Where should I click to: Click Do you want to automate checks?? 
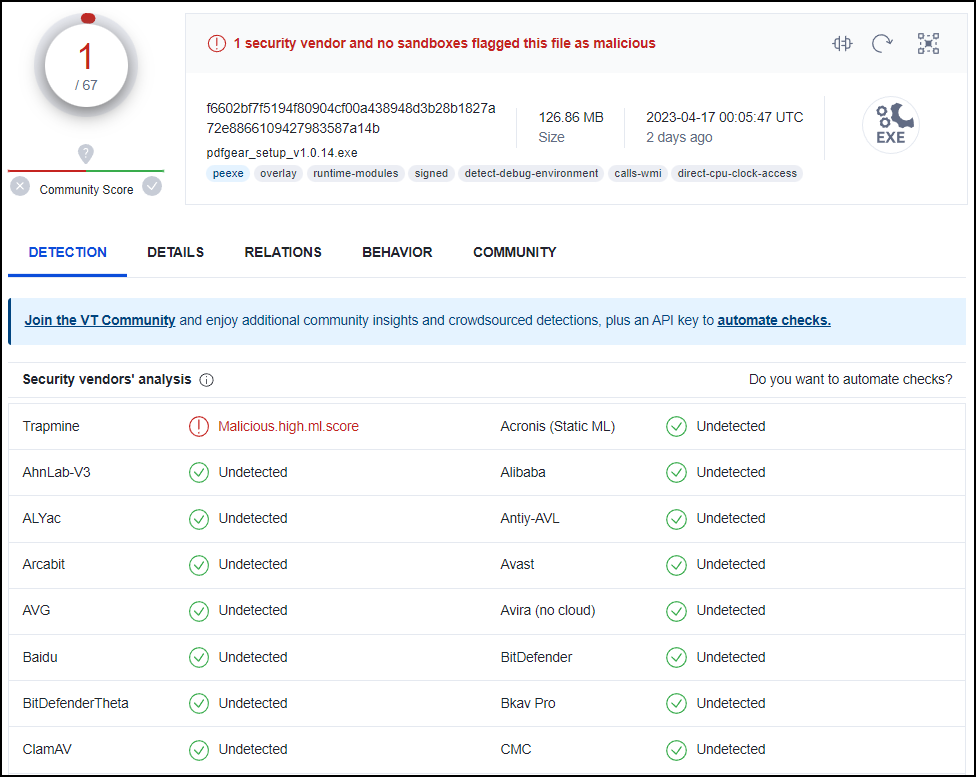coord(850,379)
